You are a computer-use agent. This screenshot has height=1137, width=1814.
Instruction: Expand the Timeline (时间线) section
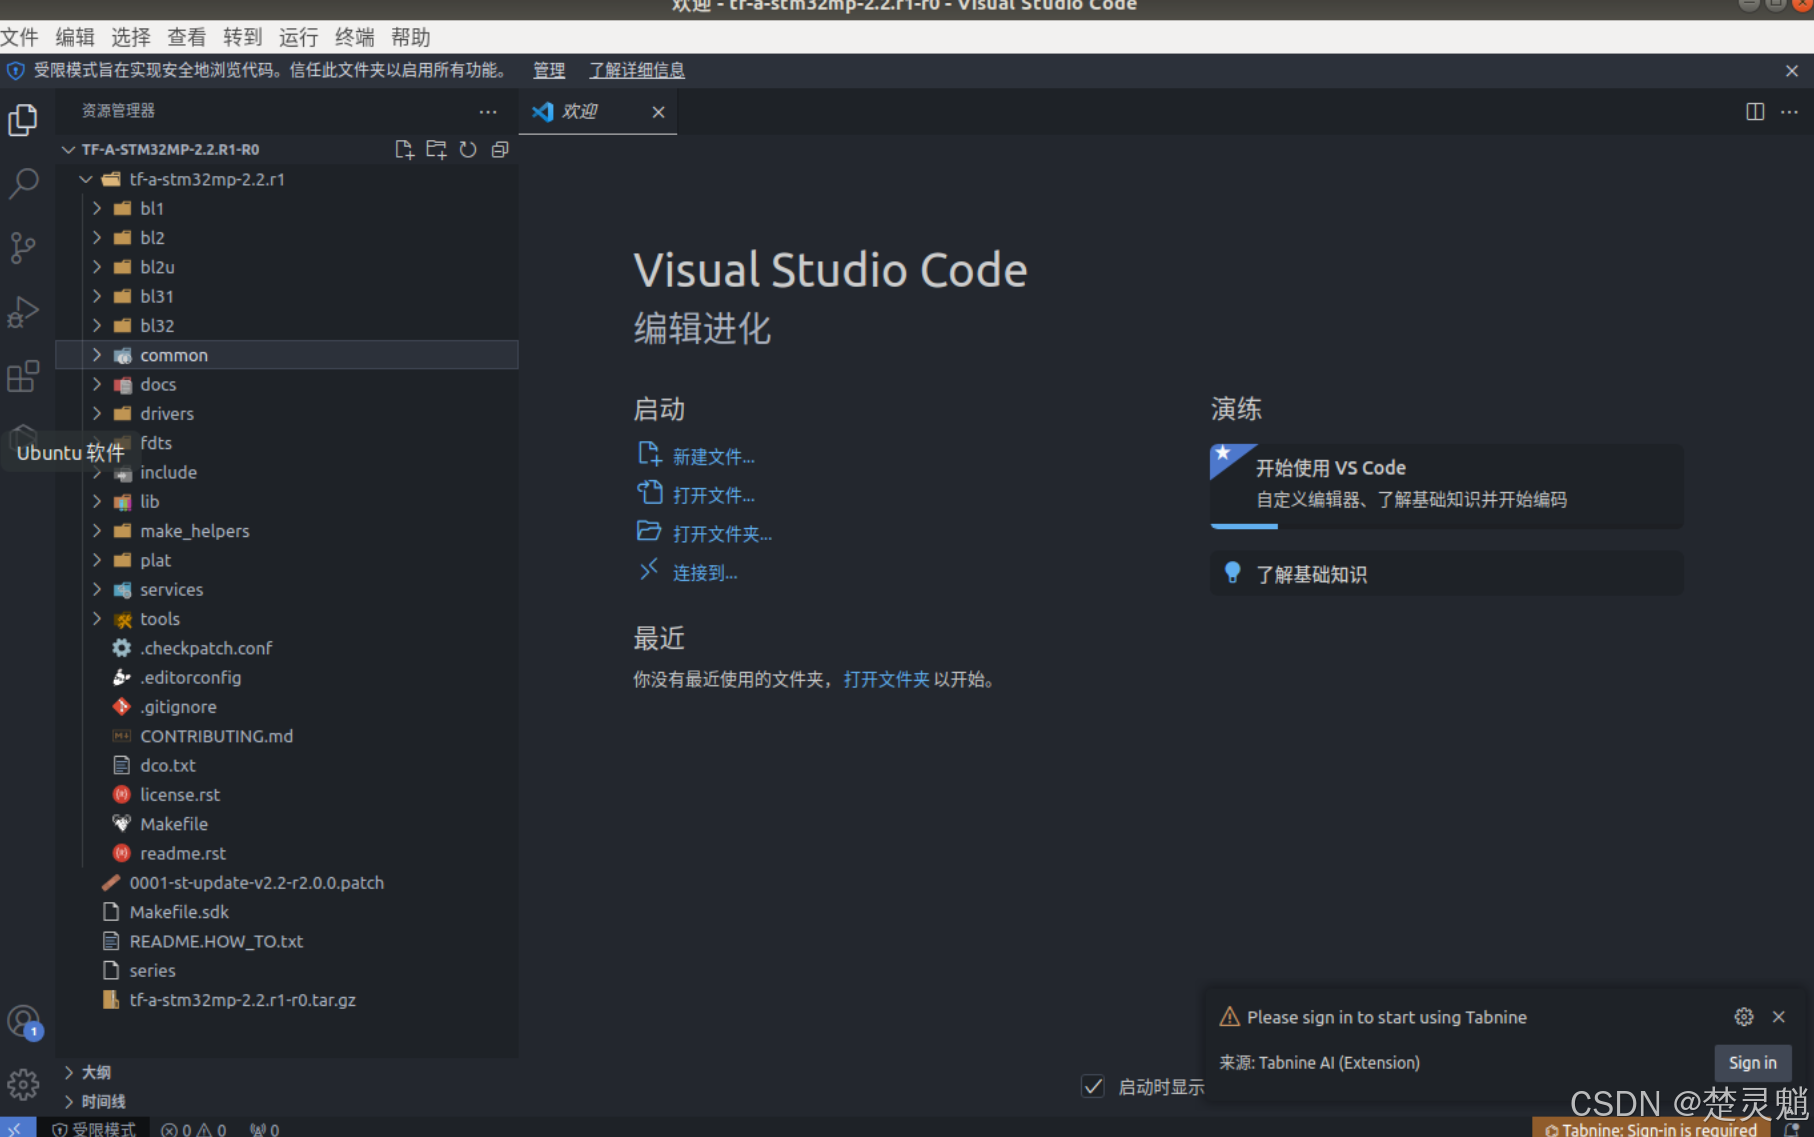coord(287,1101)
